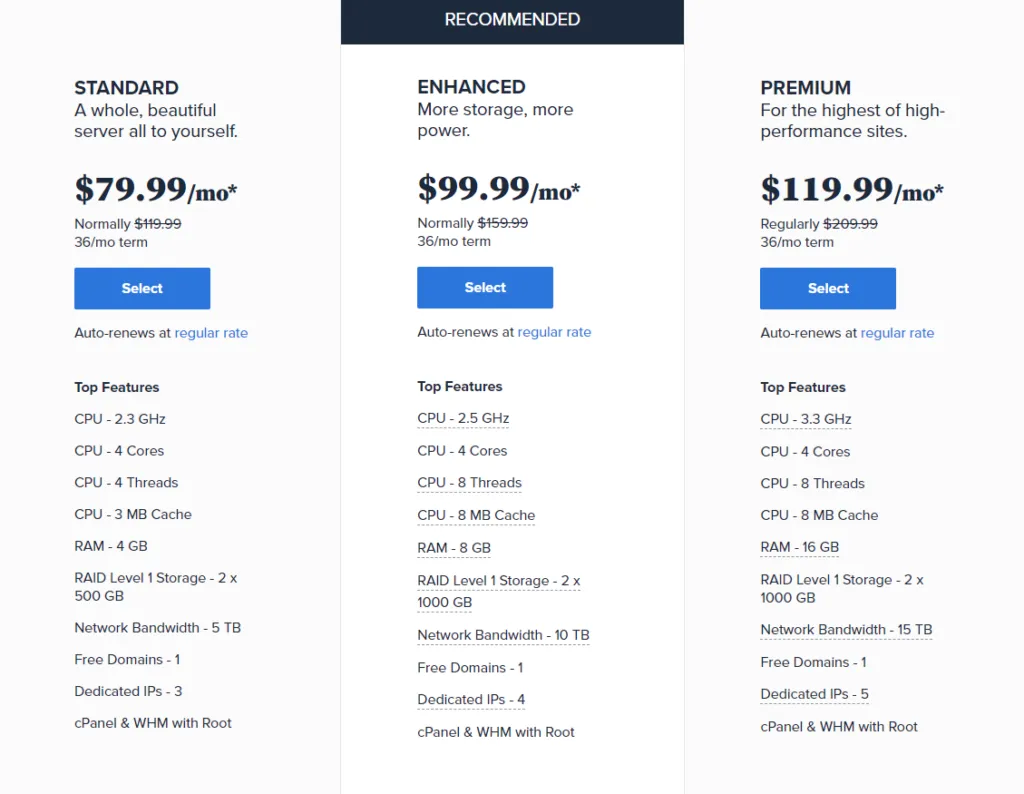Image resolution: width=1024 pixels, height=794 pixels.
Task: View details for Enhanced CPU - 8 Threads
Action: (x=469, y=483)
